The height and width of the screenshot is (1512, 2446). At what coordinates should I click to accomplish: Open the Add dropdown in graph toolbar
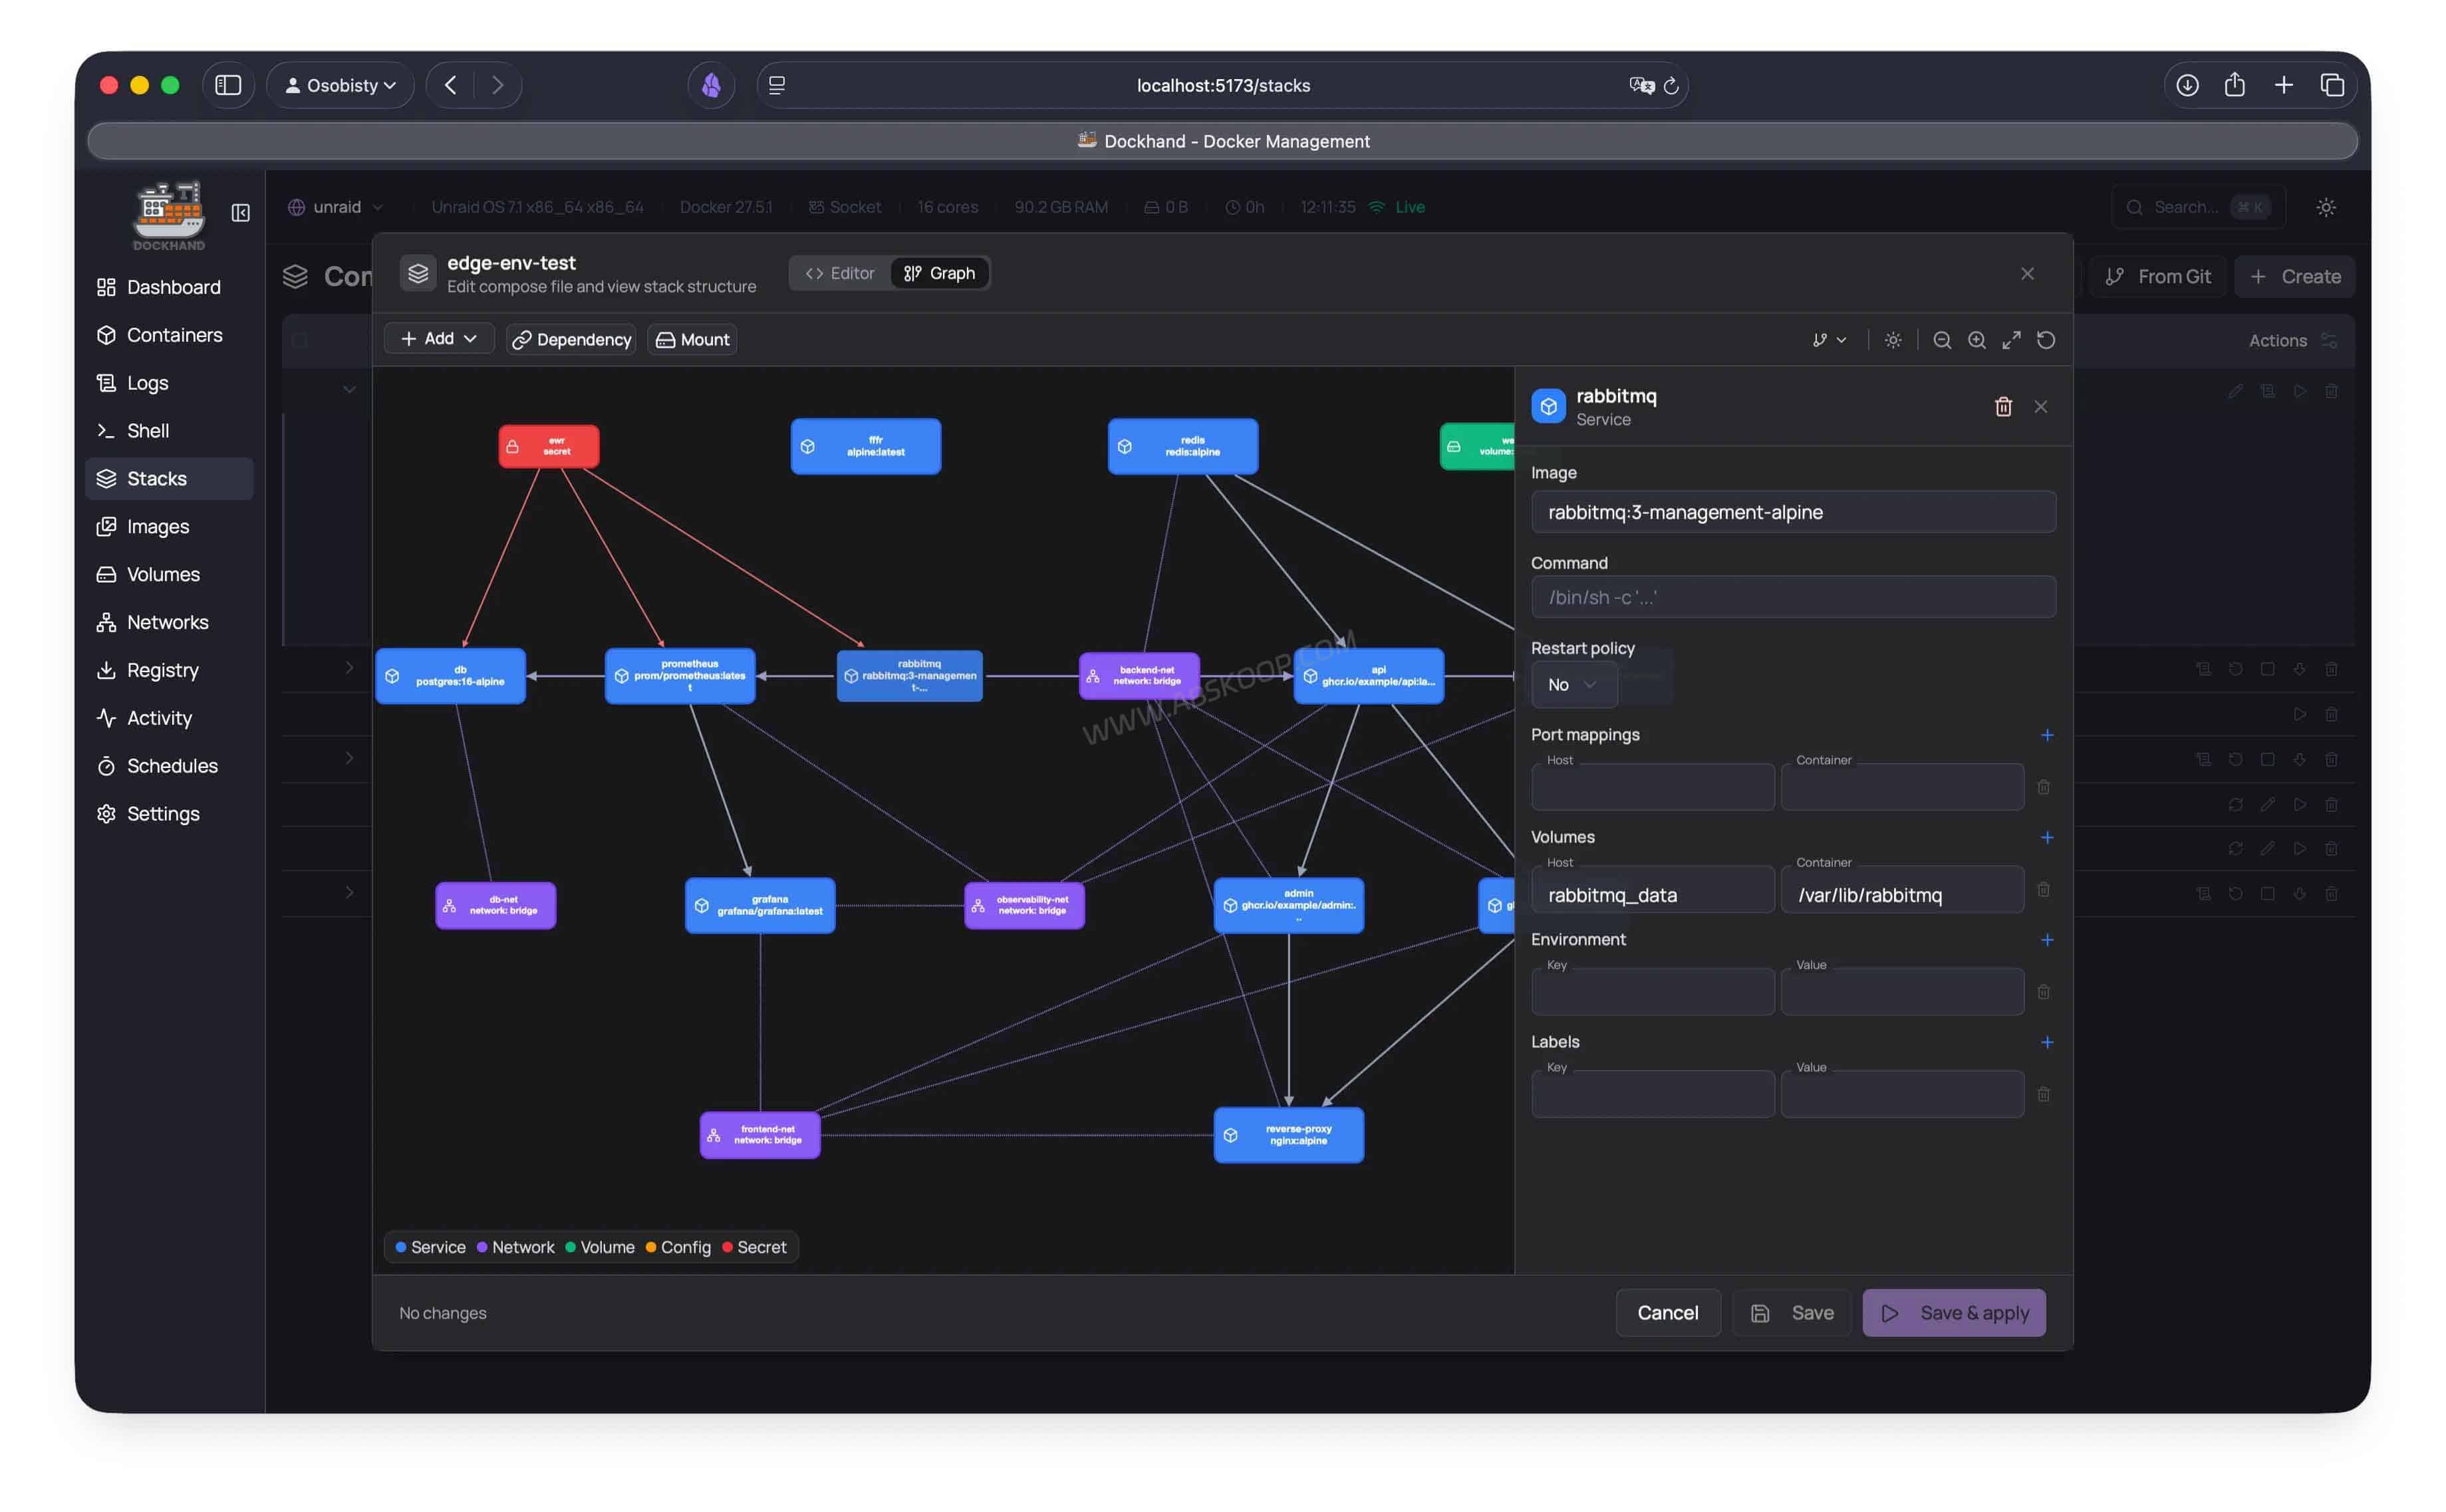(x=439, y=339)
